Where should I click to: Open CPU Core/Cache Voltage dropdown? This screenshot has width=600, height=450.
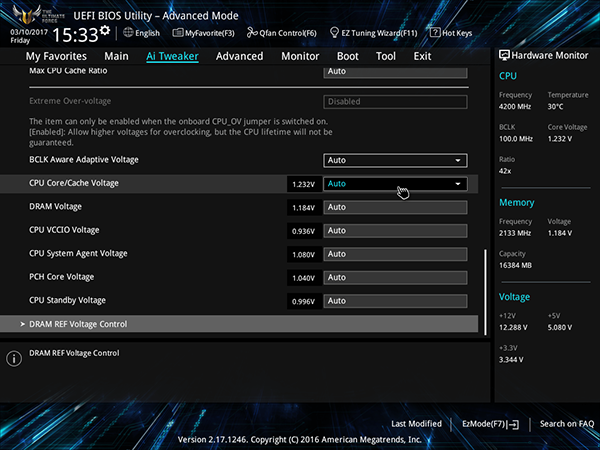[x=395, y=184]
